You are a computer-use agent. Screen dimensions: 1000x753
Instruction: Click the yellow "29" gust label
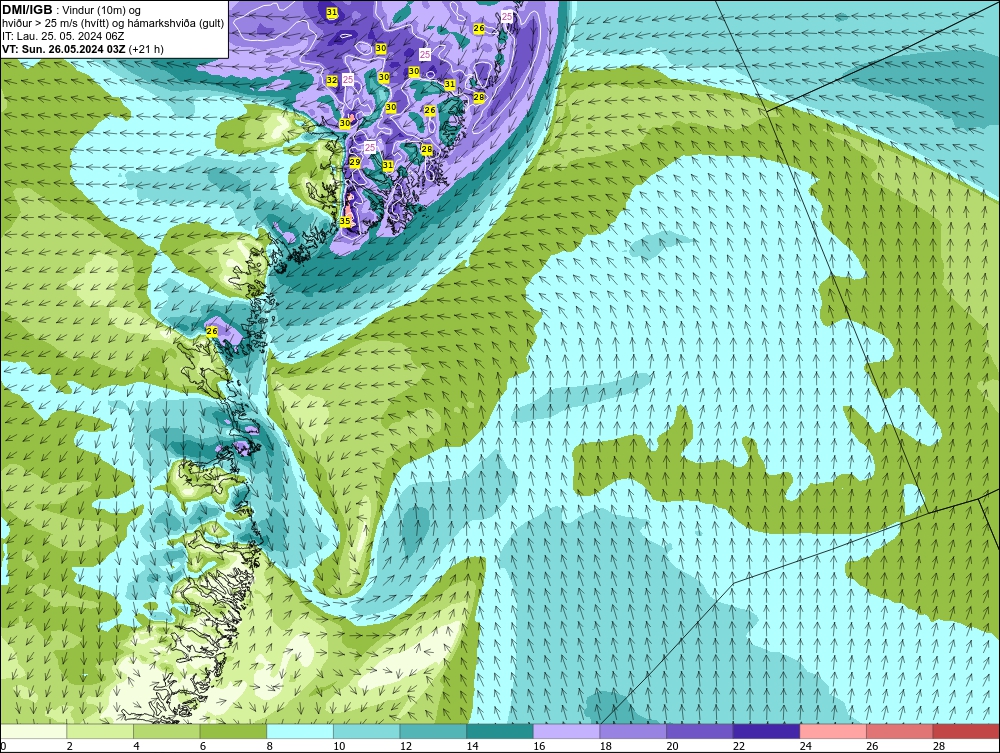click(x=355, y=162)
